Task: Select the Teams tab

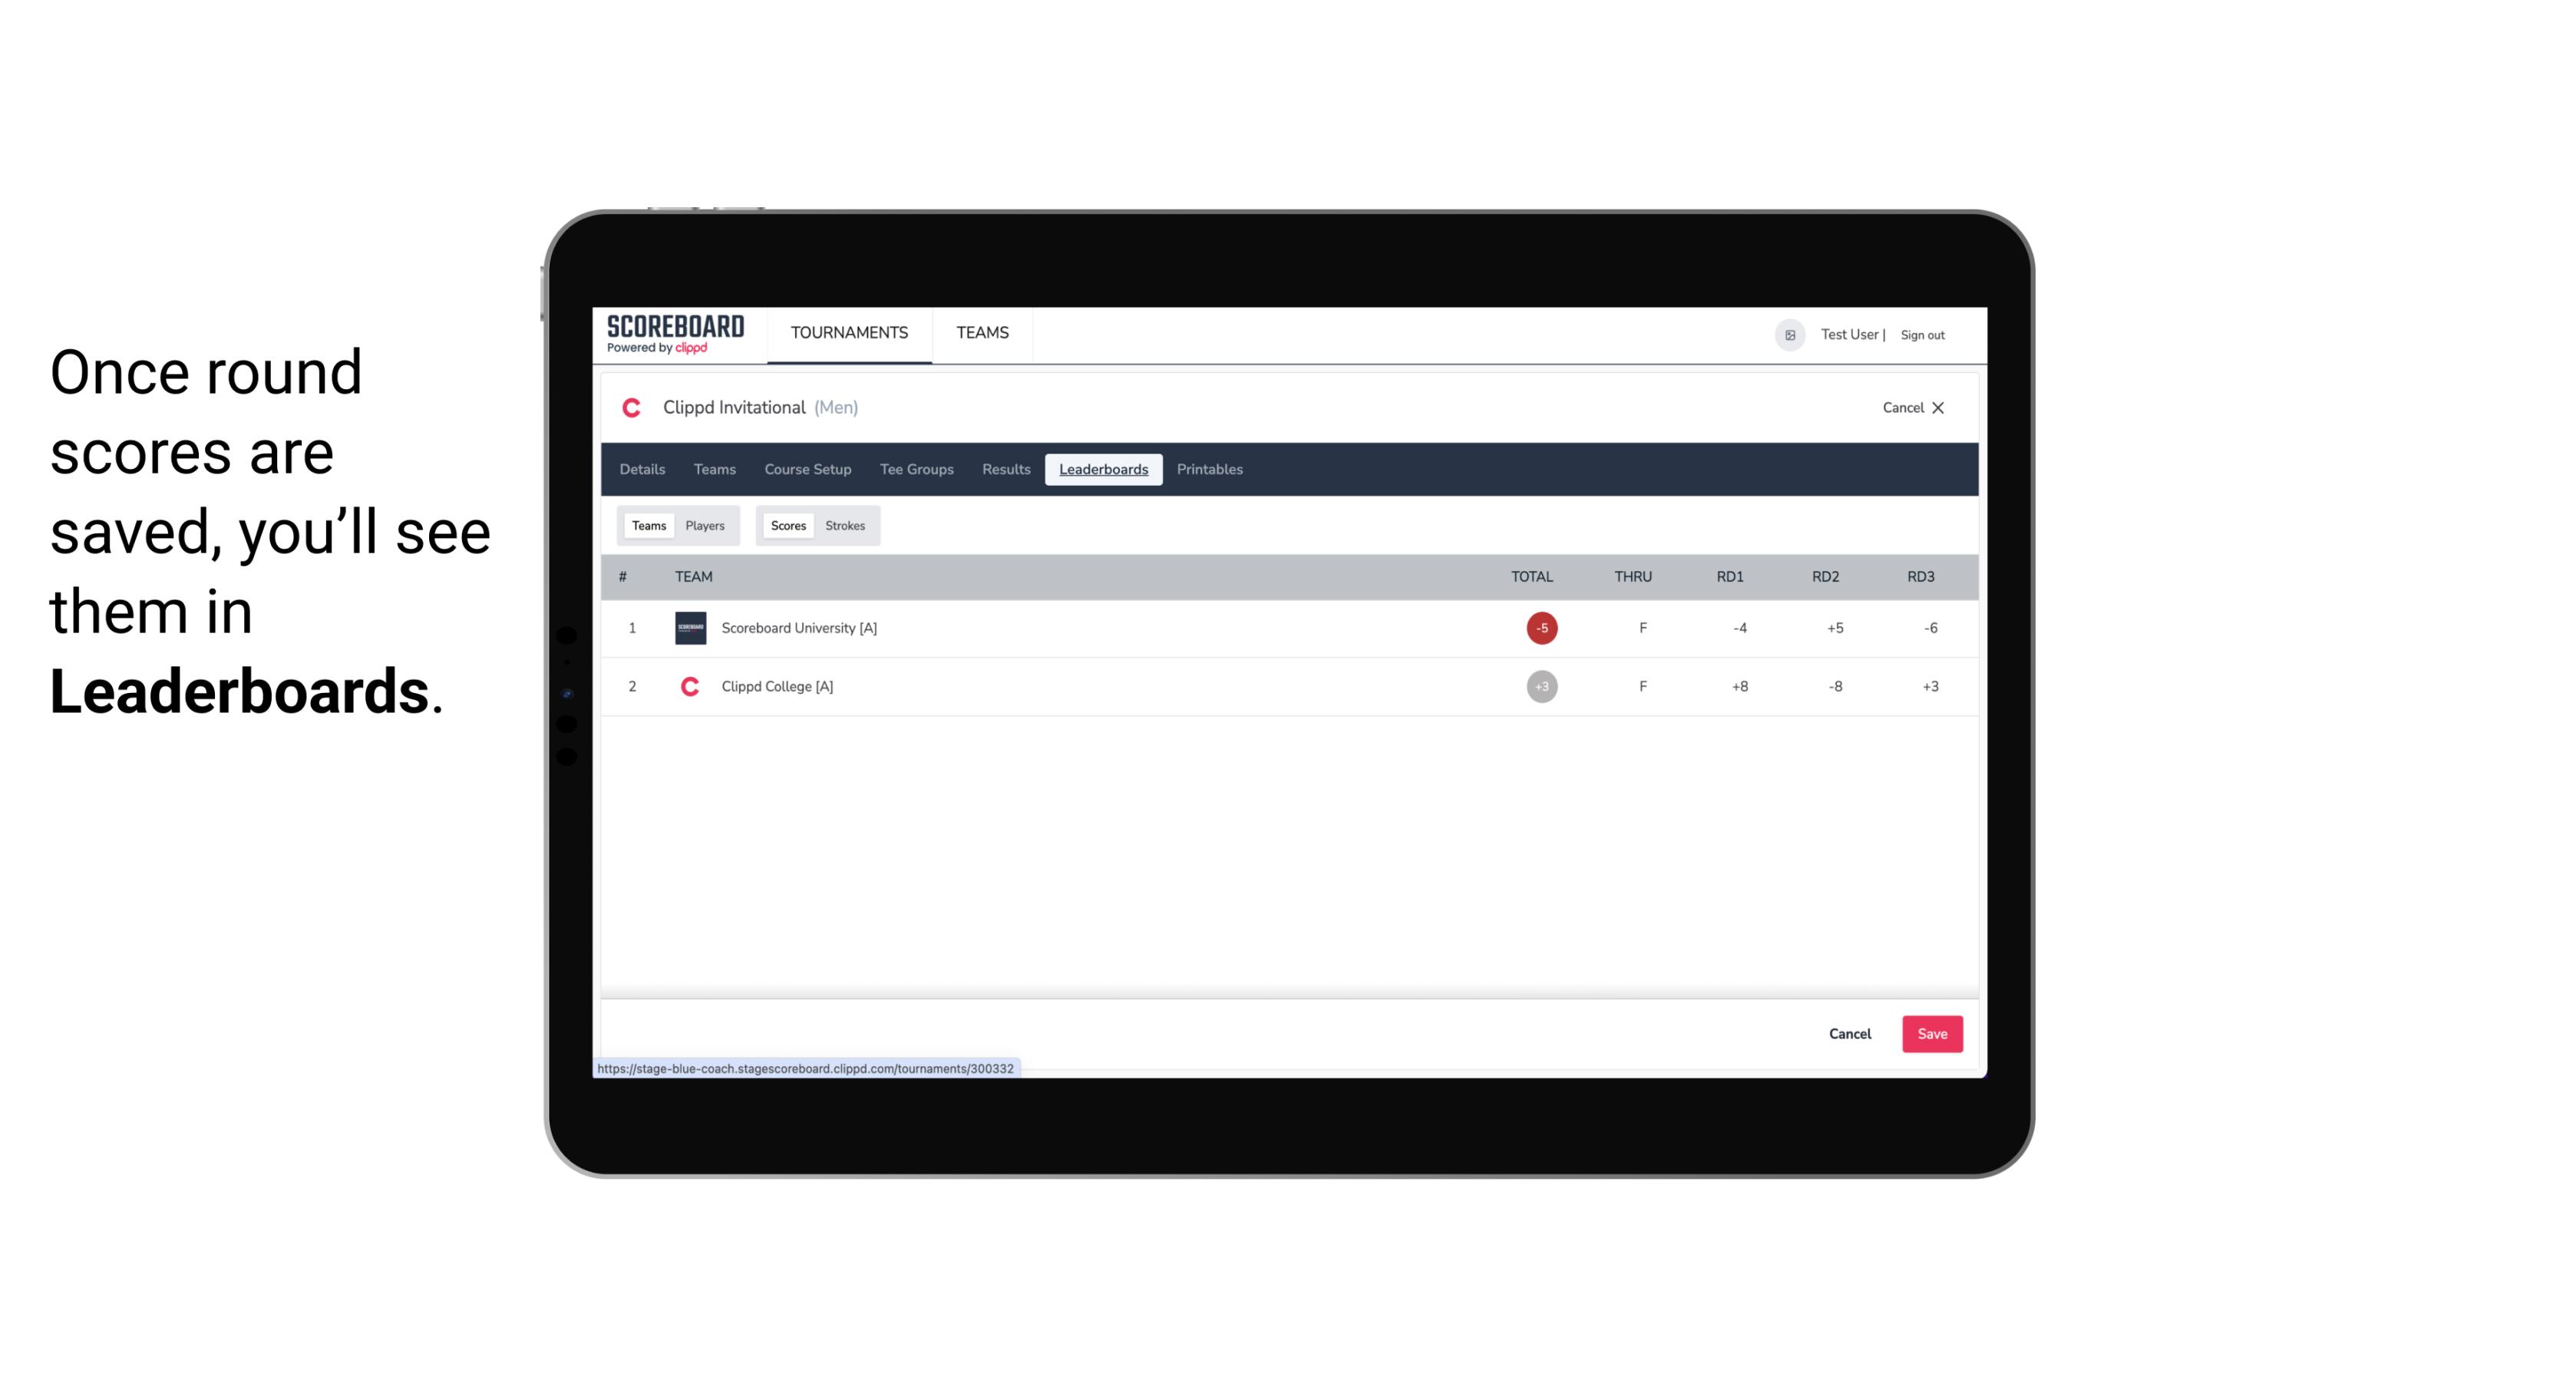Action: (x=647, y=526)
